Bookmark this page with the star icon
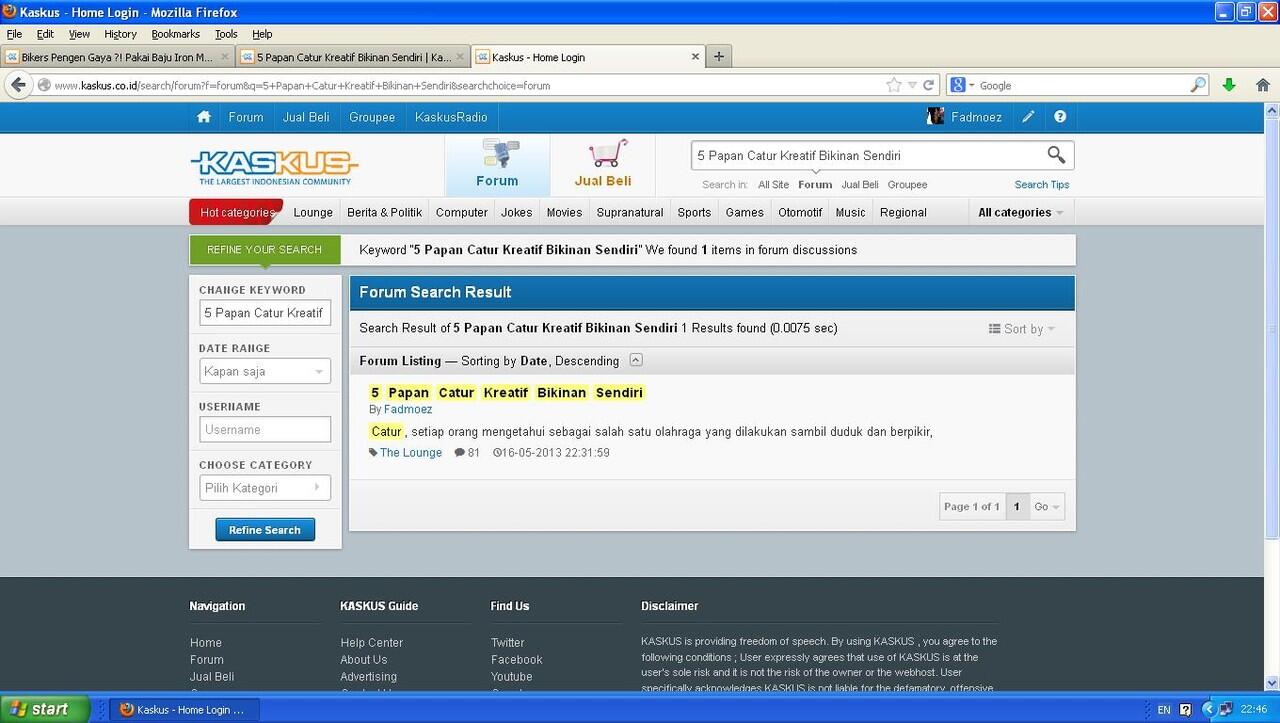This screenshot has height=723, width=1280. tap(893, 85)
